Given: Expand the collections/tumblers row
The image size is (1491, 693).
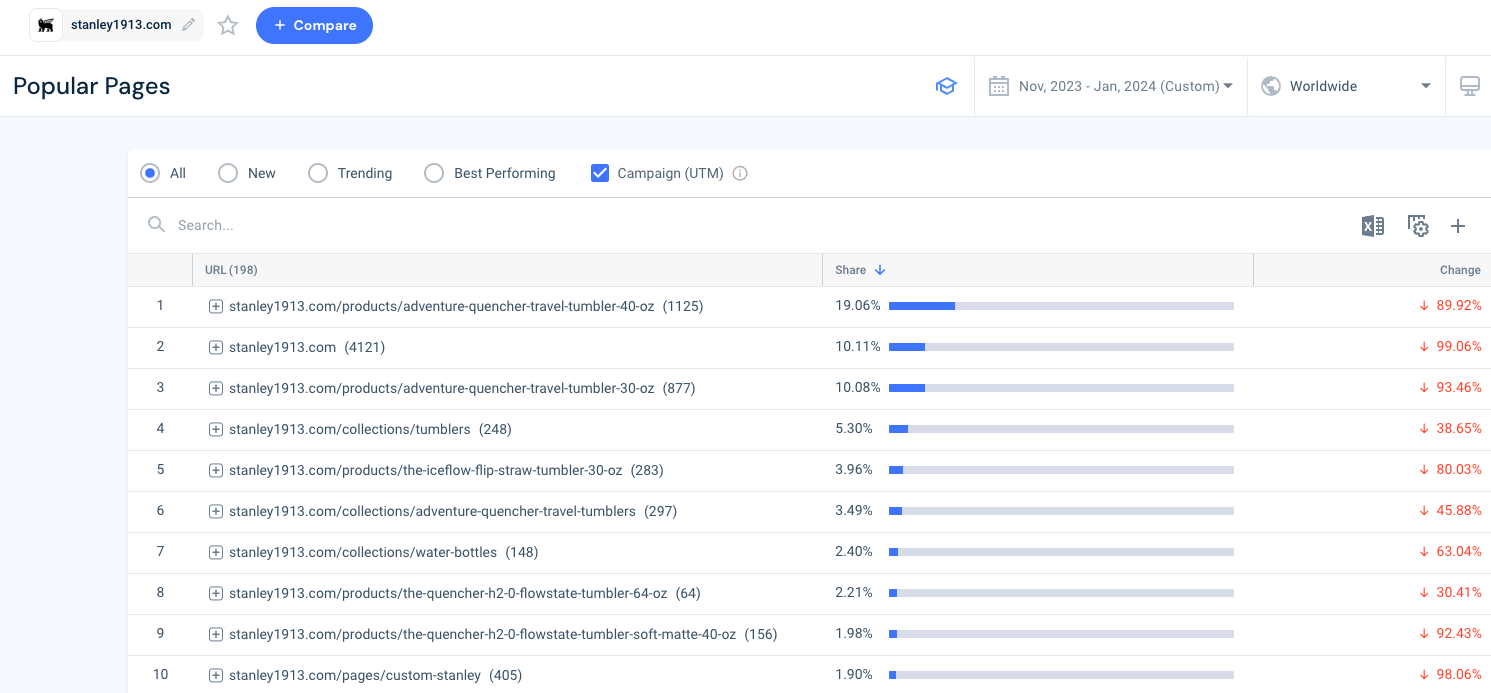Looking at the screenshot, I should point(215,430).
